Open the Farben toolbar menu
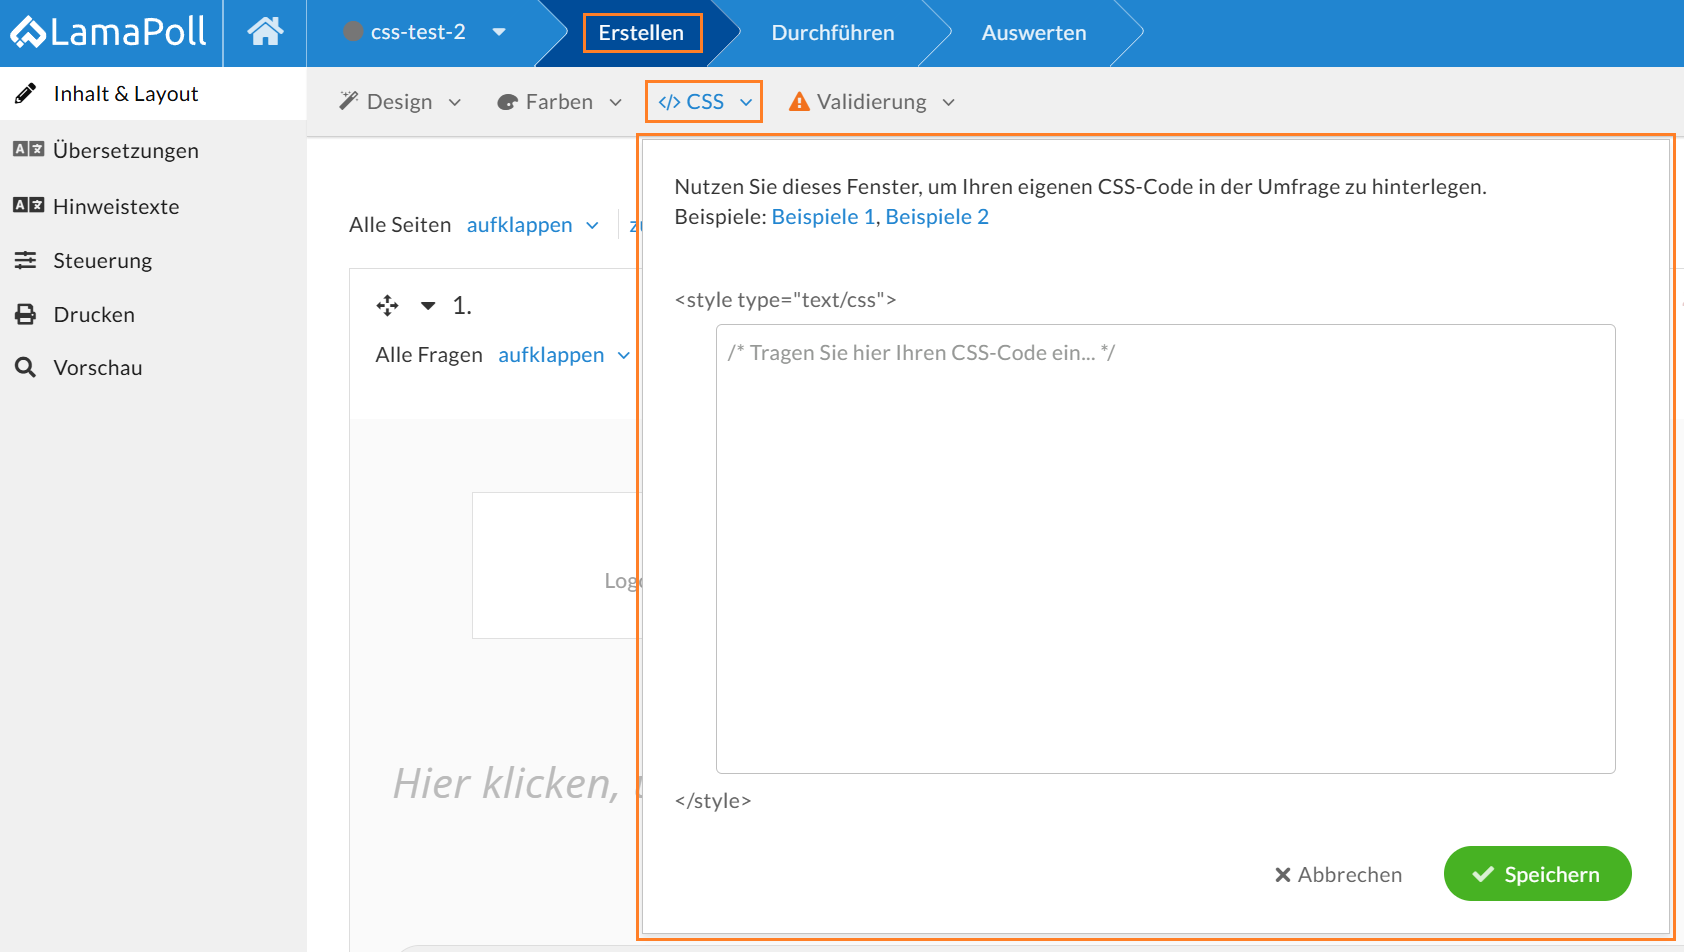Viewport: 1684px width, 952px height. tap(560, 102)
